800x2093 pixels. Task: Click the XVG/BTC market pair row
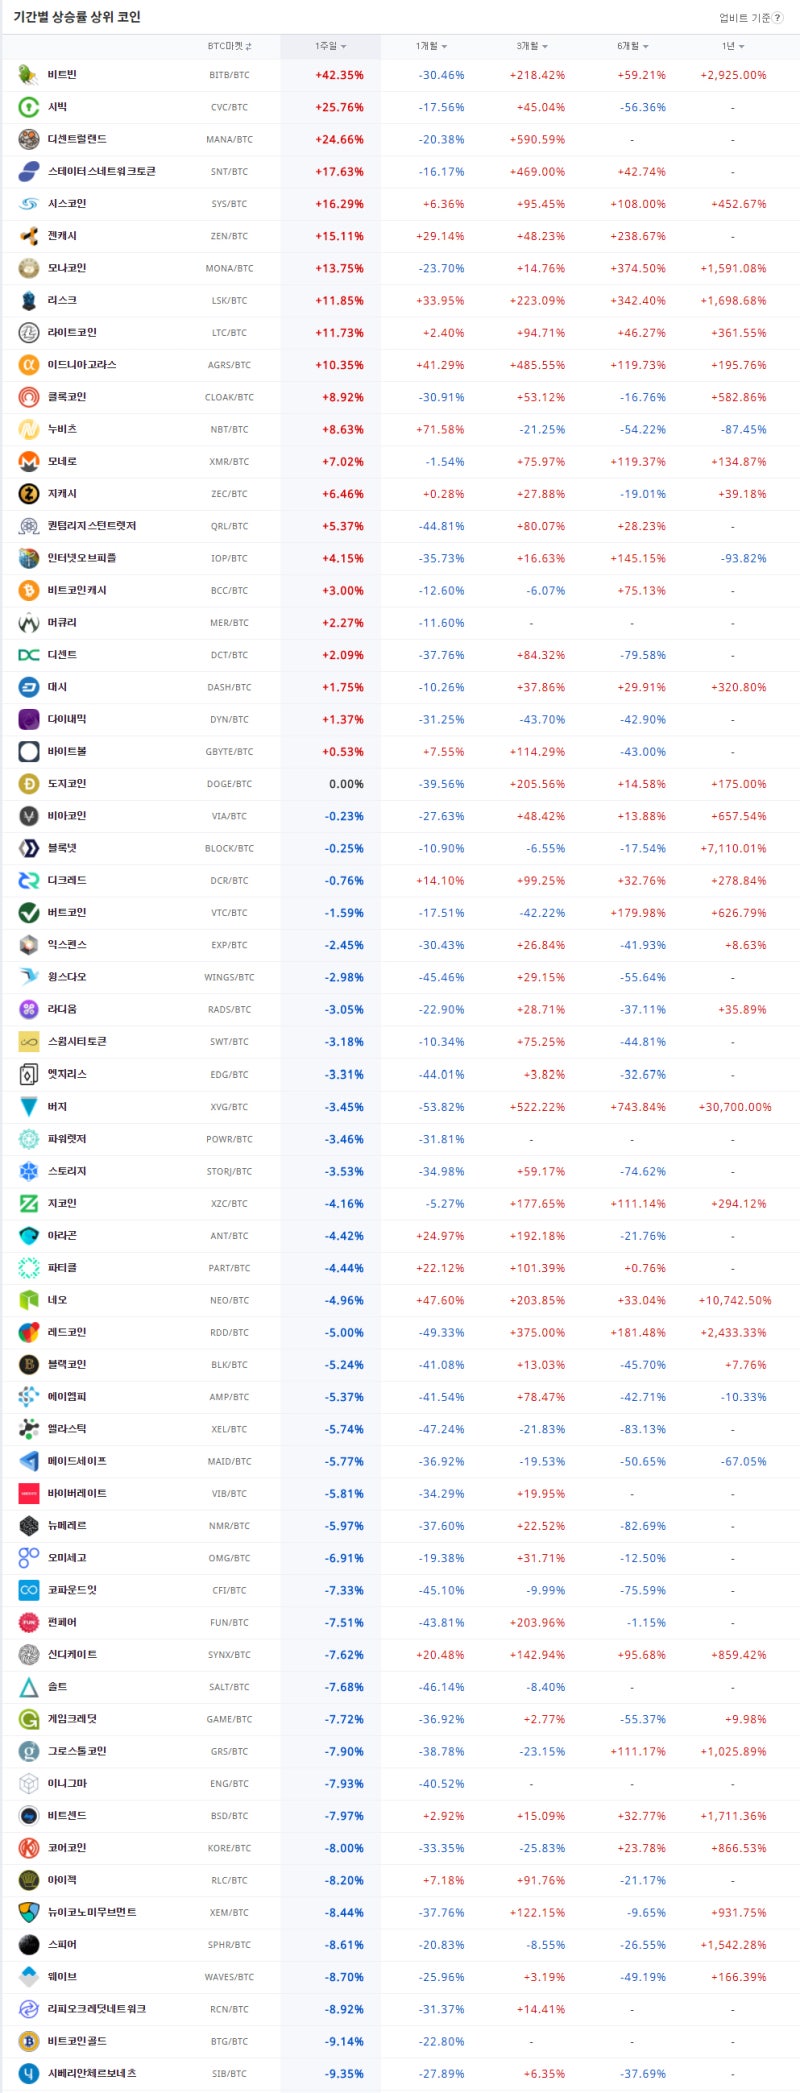click(229, 1107)
